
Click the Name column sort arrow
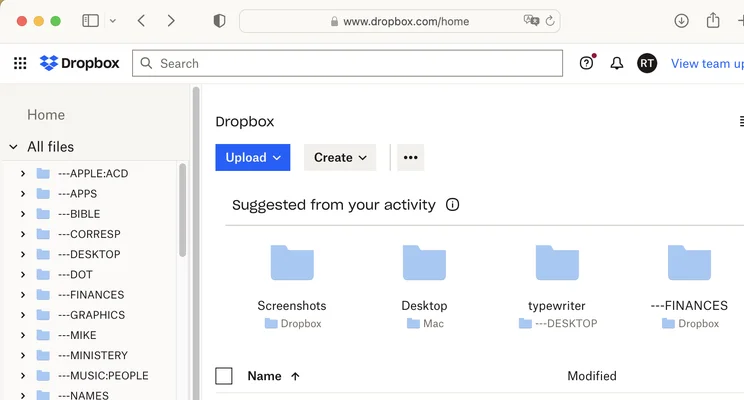pos(295,376)
